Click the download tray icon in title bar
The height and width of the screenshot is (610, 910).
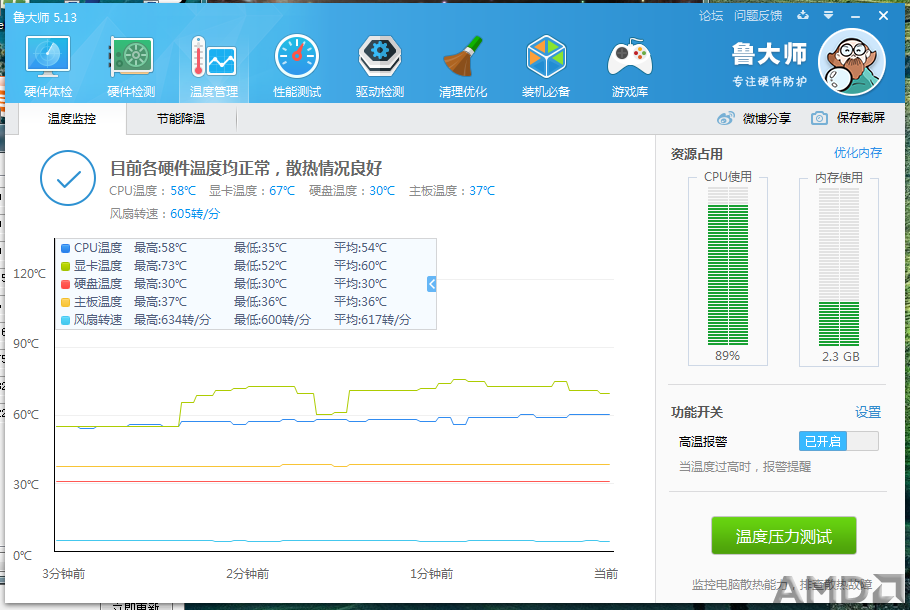[x=803, y=15]
